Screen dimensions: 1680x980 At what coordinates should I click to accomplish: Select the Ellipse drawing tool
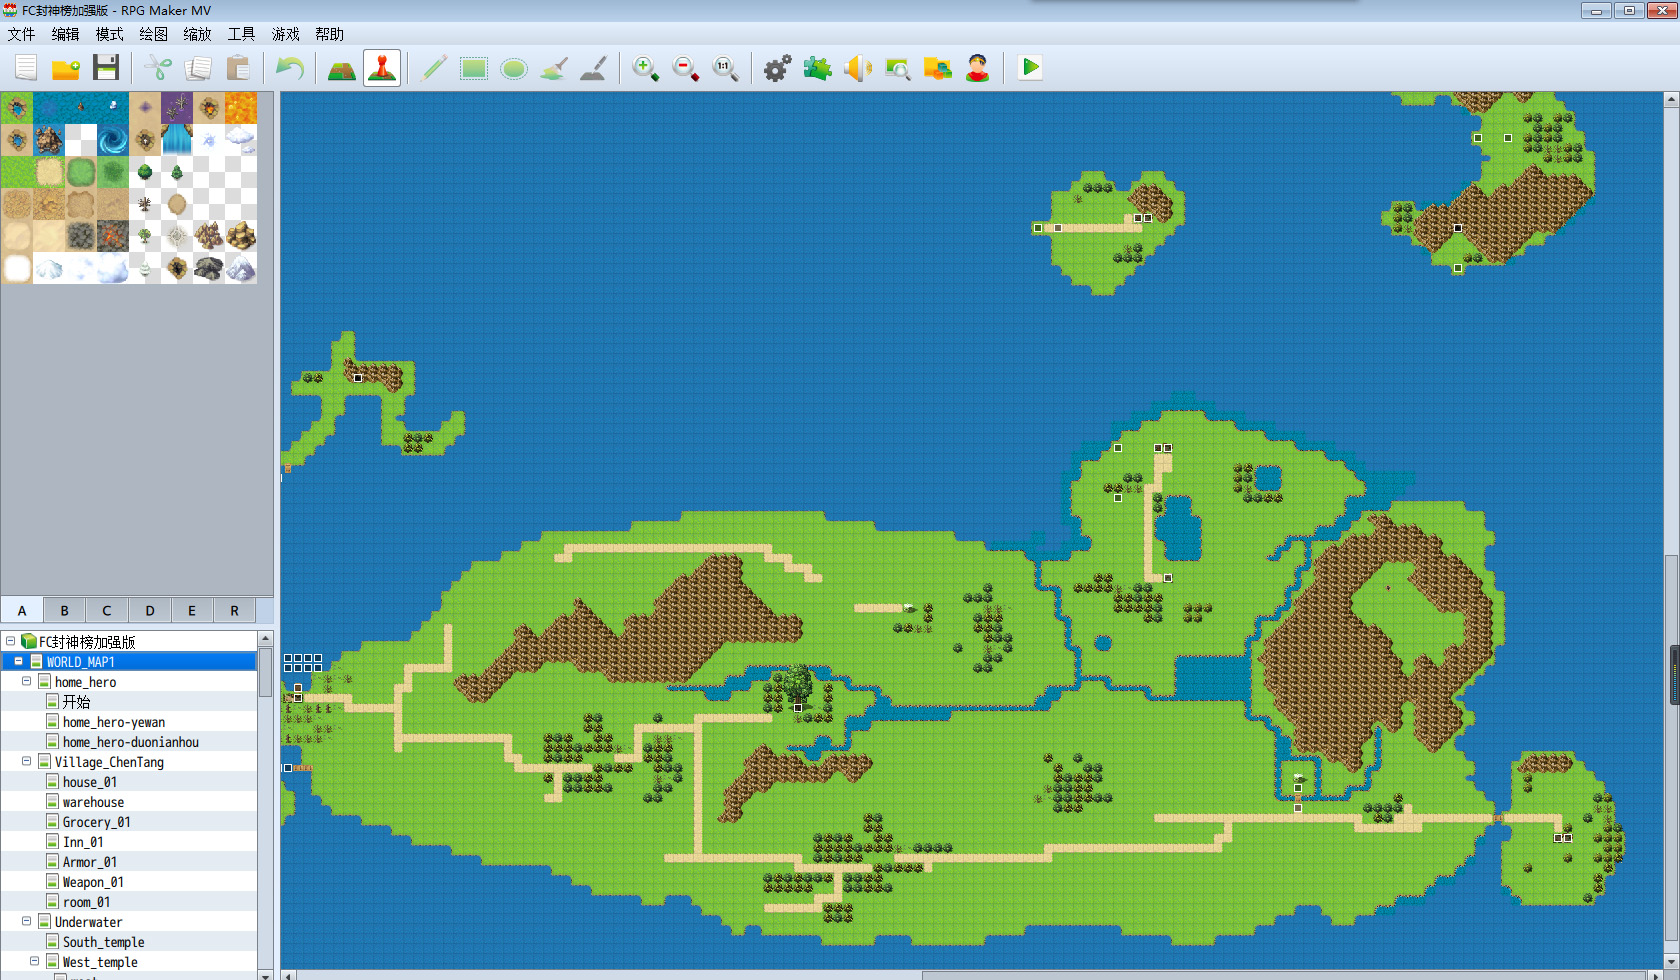pyautogui.click(x=514, y=68)
